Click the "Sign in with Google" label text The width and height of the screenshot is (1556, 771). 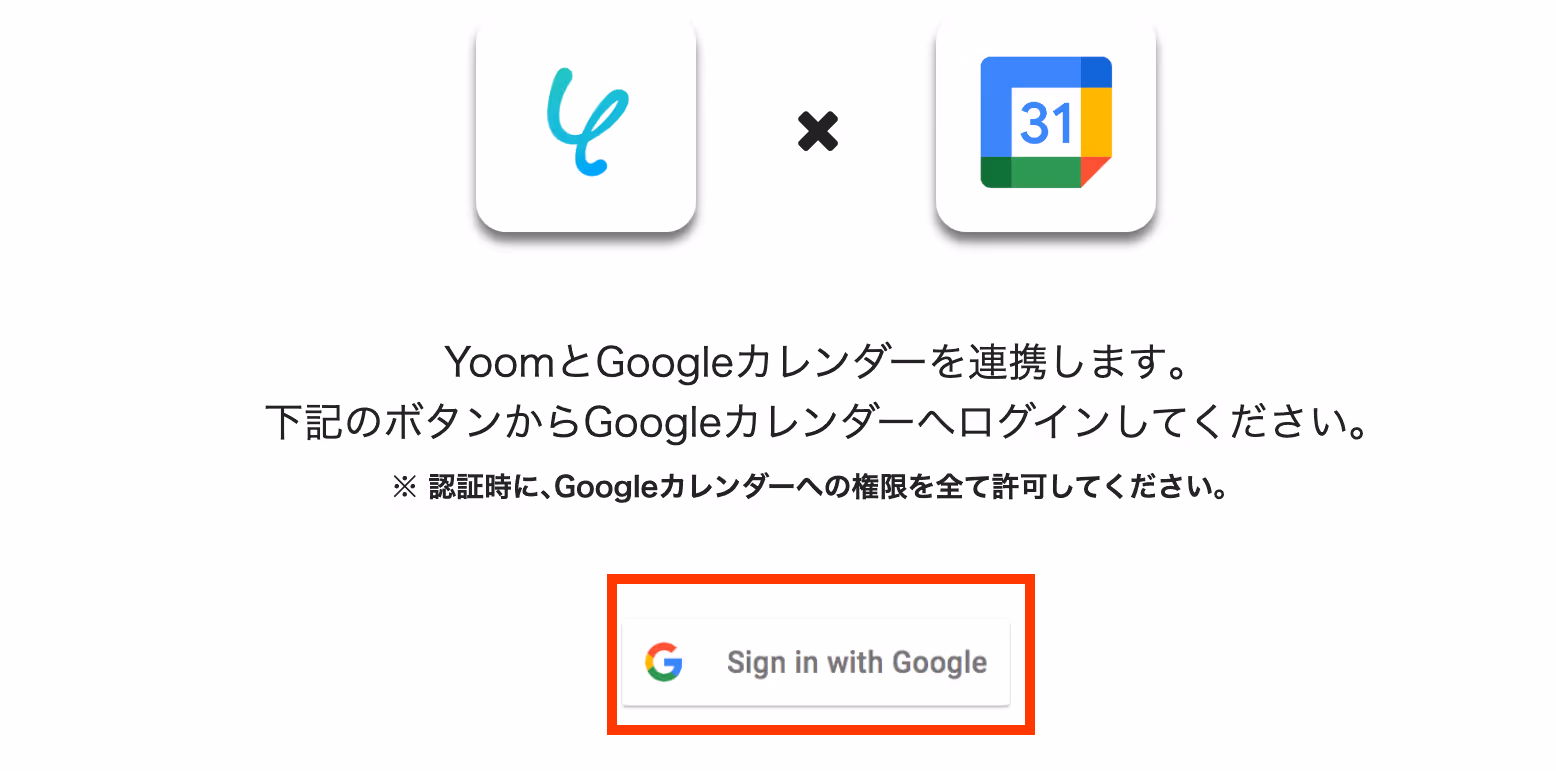click(857, 663)
